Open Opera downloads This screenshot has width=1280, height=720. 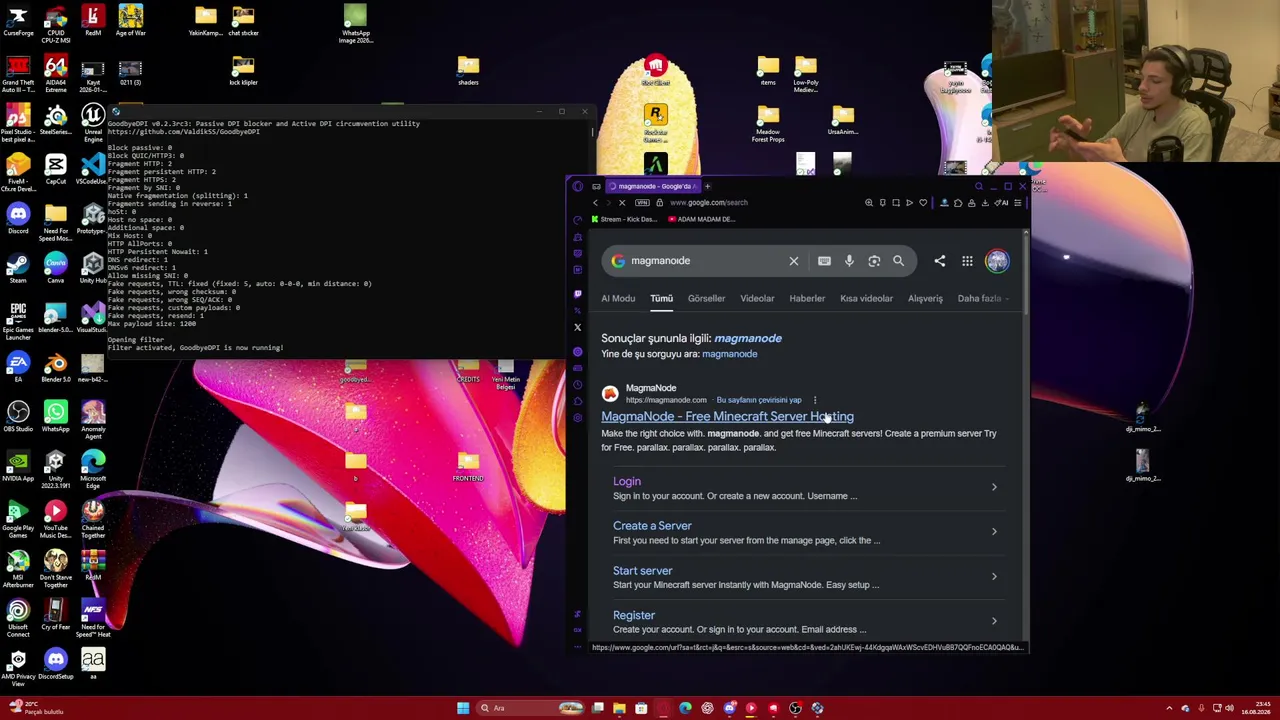[985, 203]
